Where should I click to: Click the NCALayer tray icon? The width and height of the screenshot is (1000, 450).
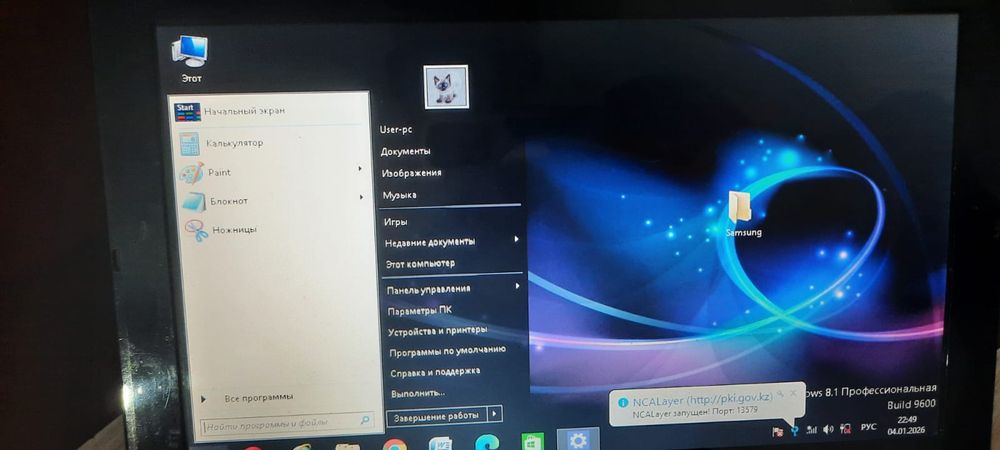794,431
